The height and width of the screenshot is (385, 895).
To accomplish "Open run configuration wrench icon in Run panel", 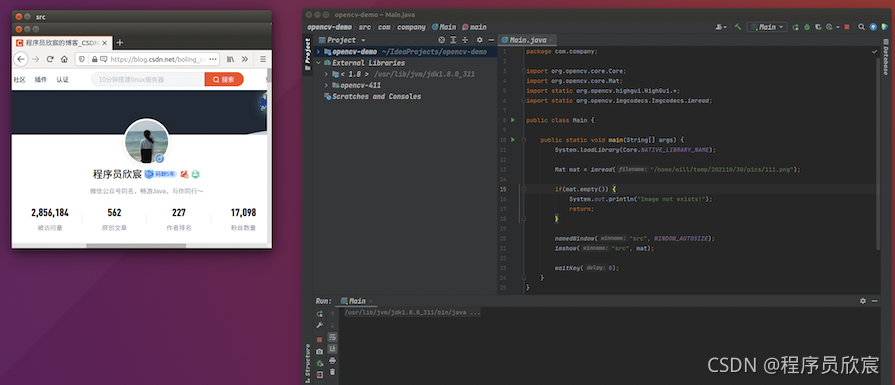I will (320, 325).
